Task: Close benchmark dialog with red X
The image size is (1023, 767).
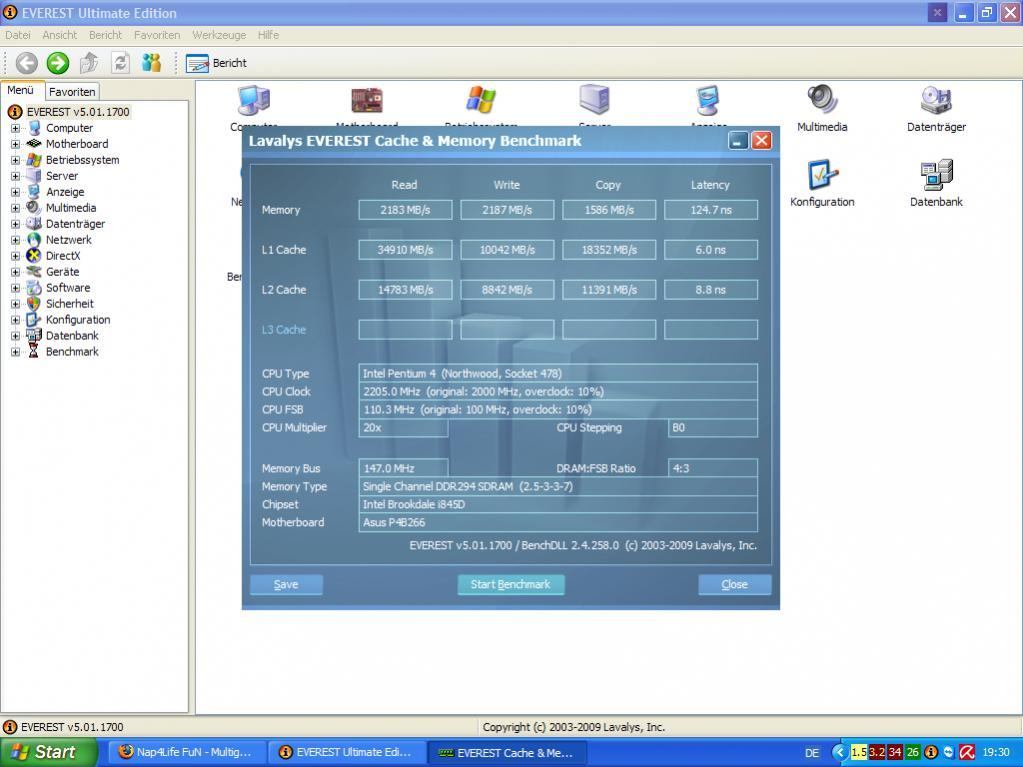Action: 761,140
